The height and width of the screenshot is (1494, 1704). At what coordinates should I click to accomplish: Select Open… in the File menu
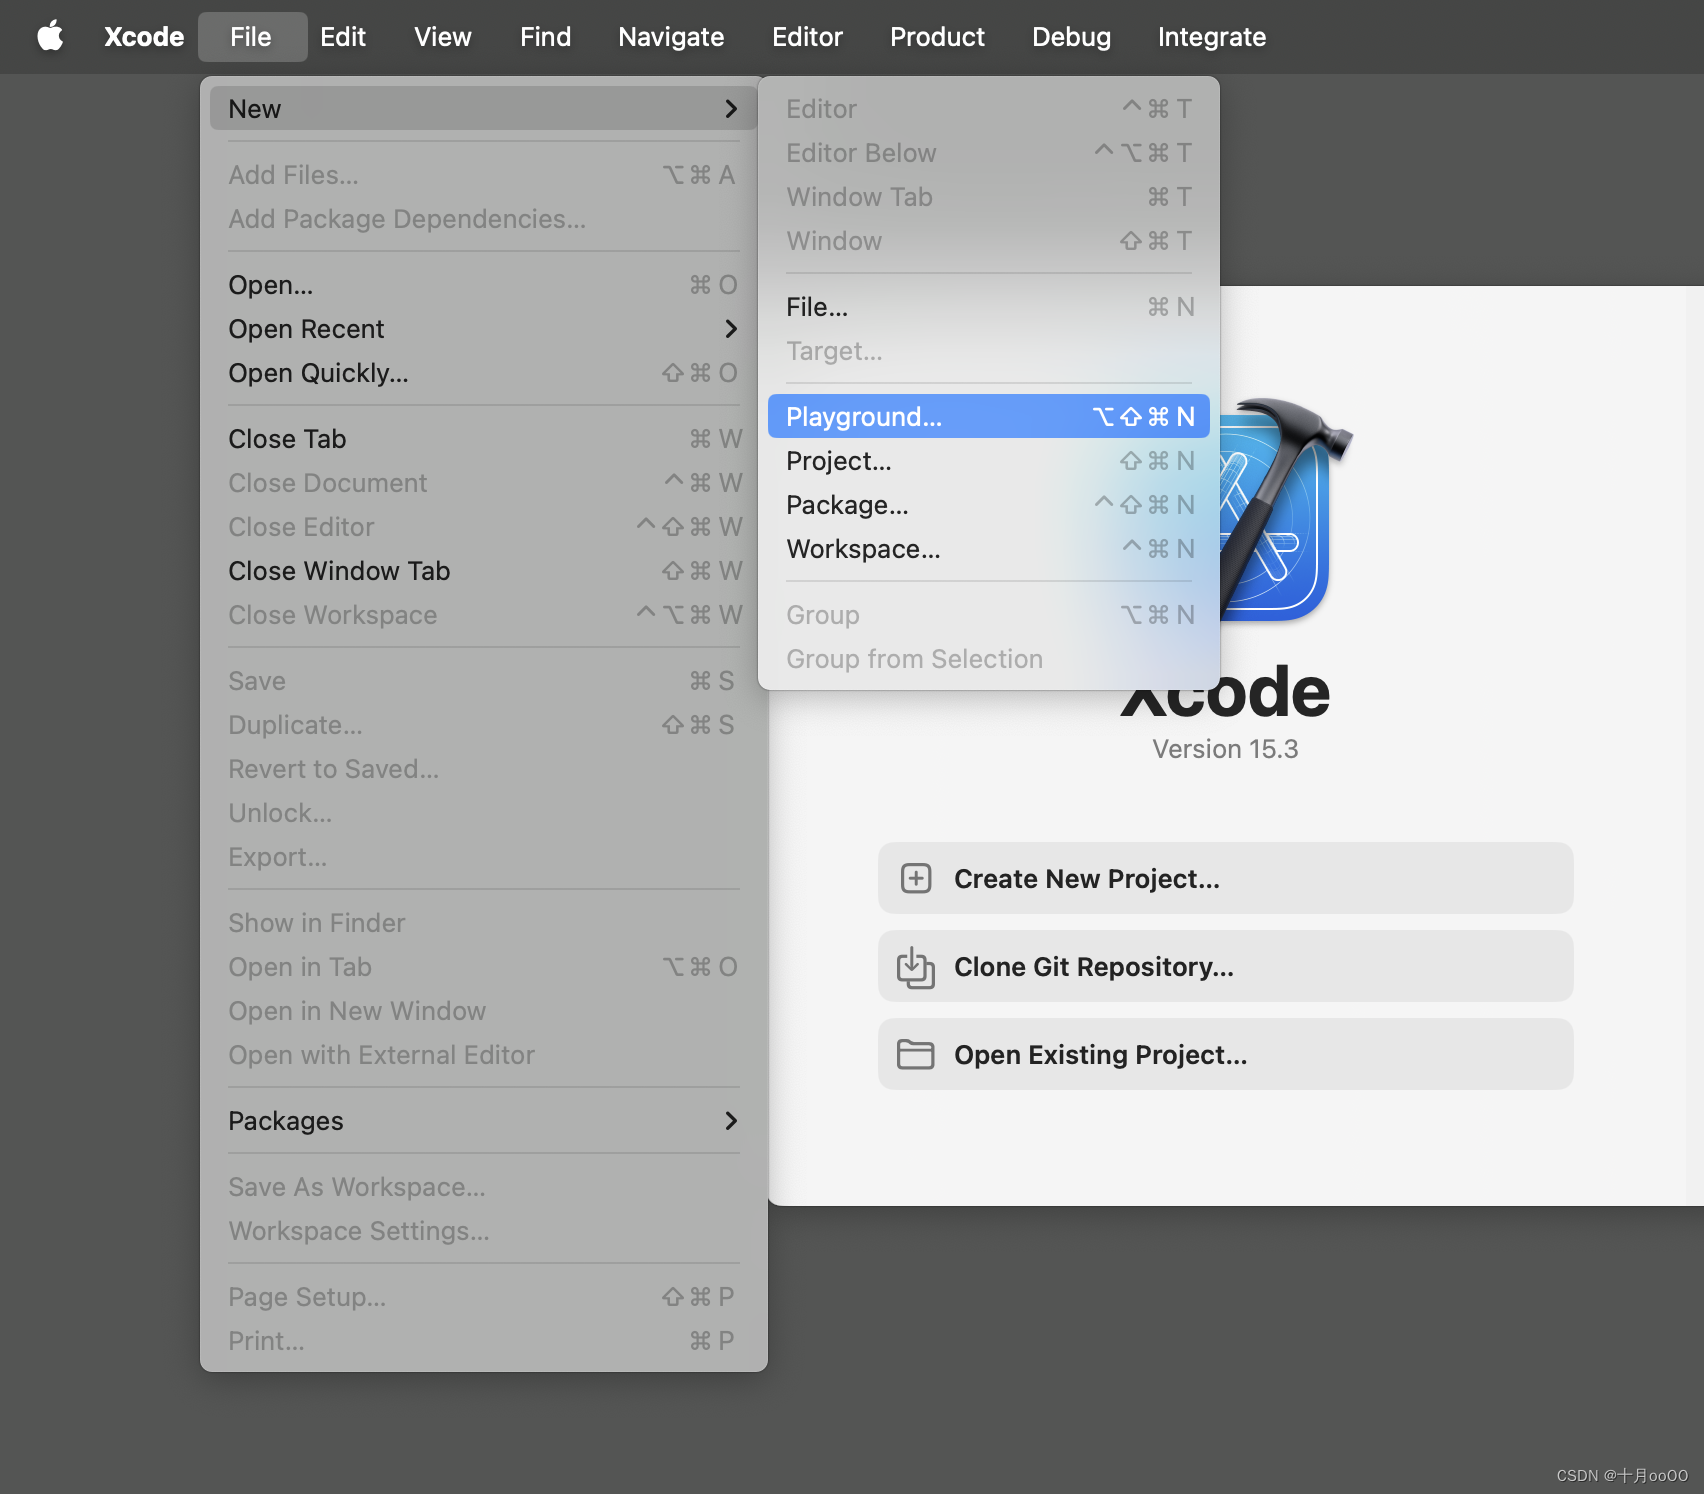tap(484, 284)
